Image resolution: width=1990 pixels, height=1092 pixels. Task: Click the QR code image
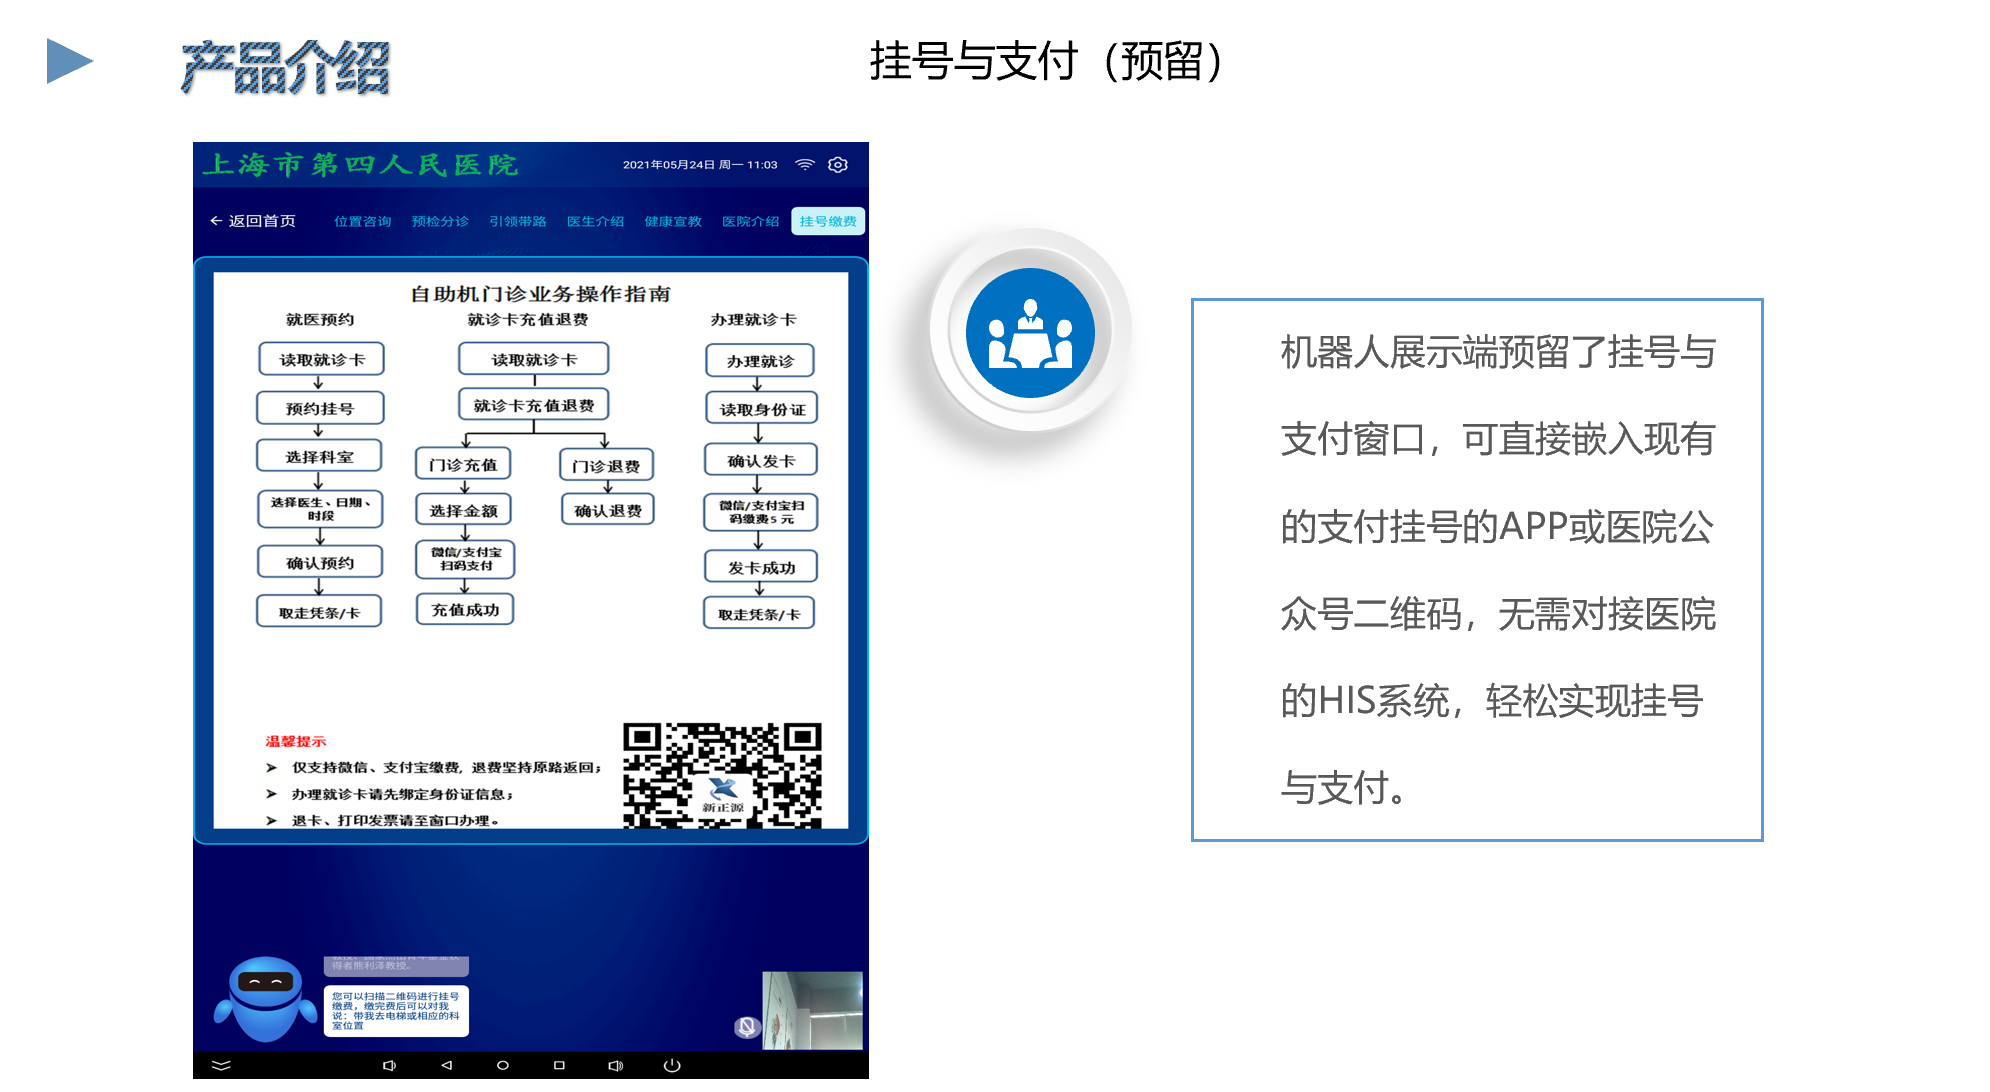[x=722, y=775]
